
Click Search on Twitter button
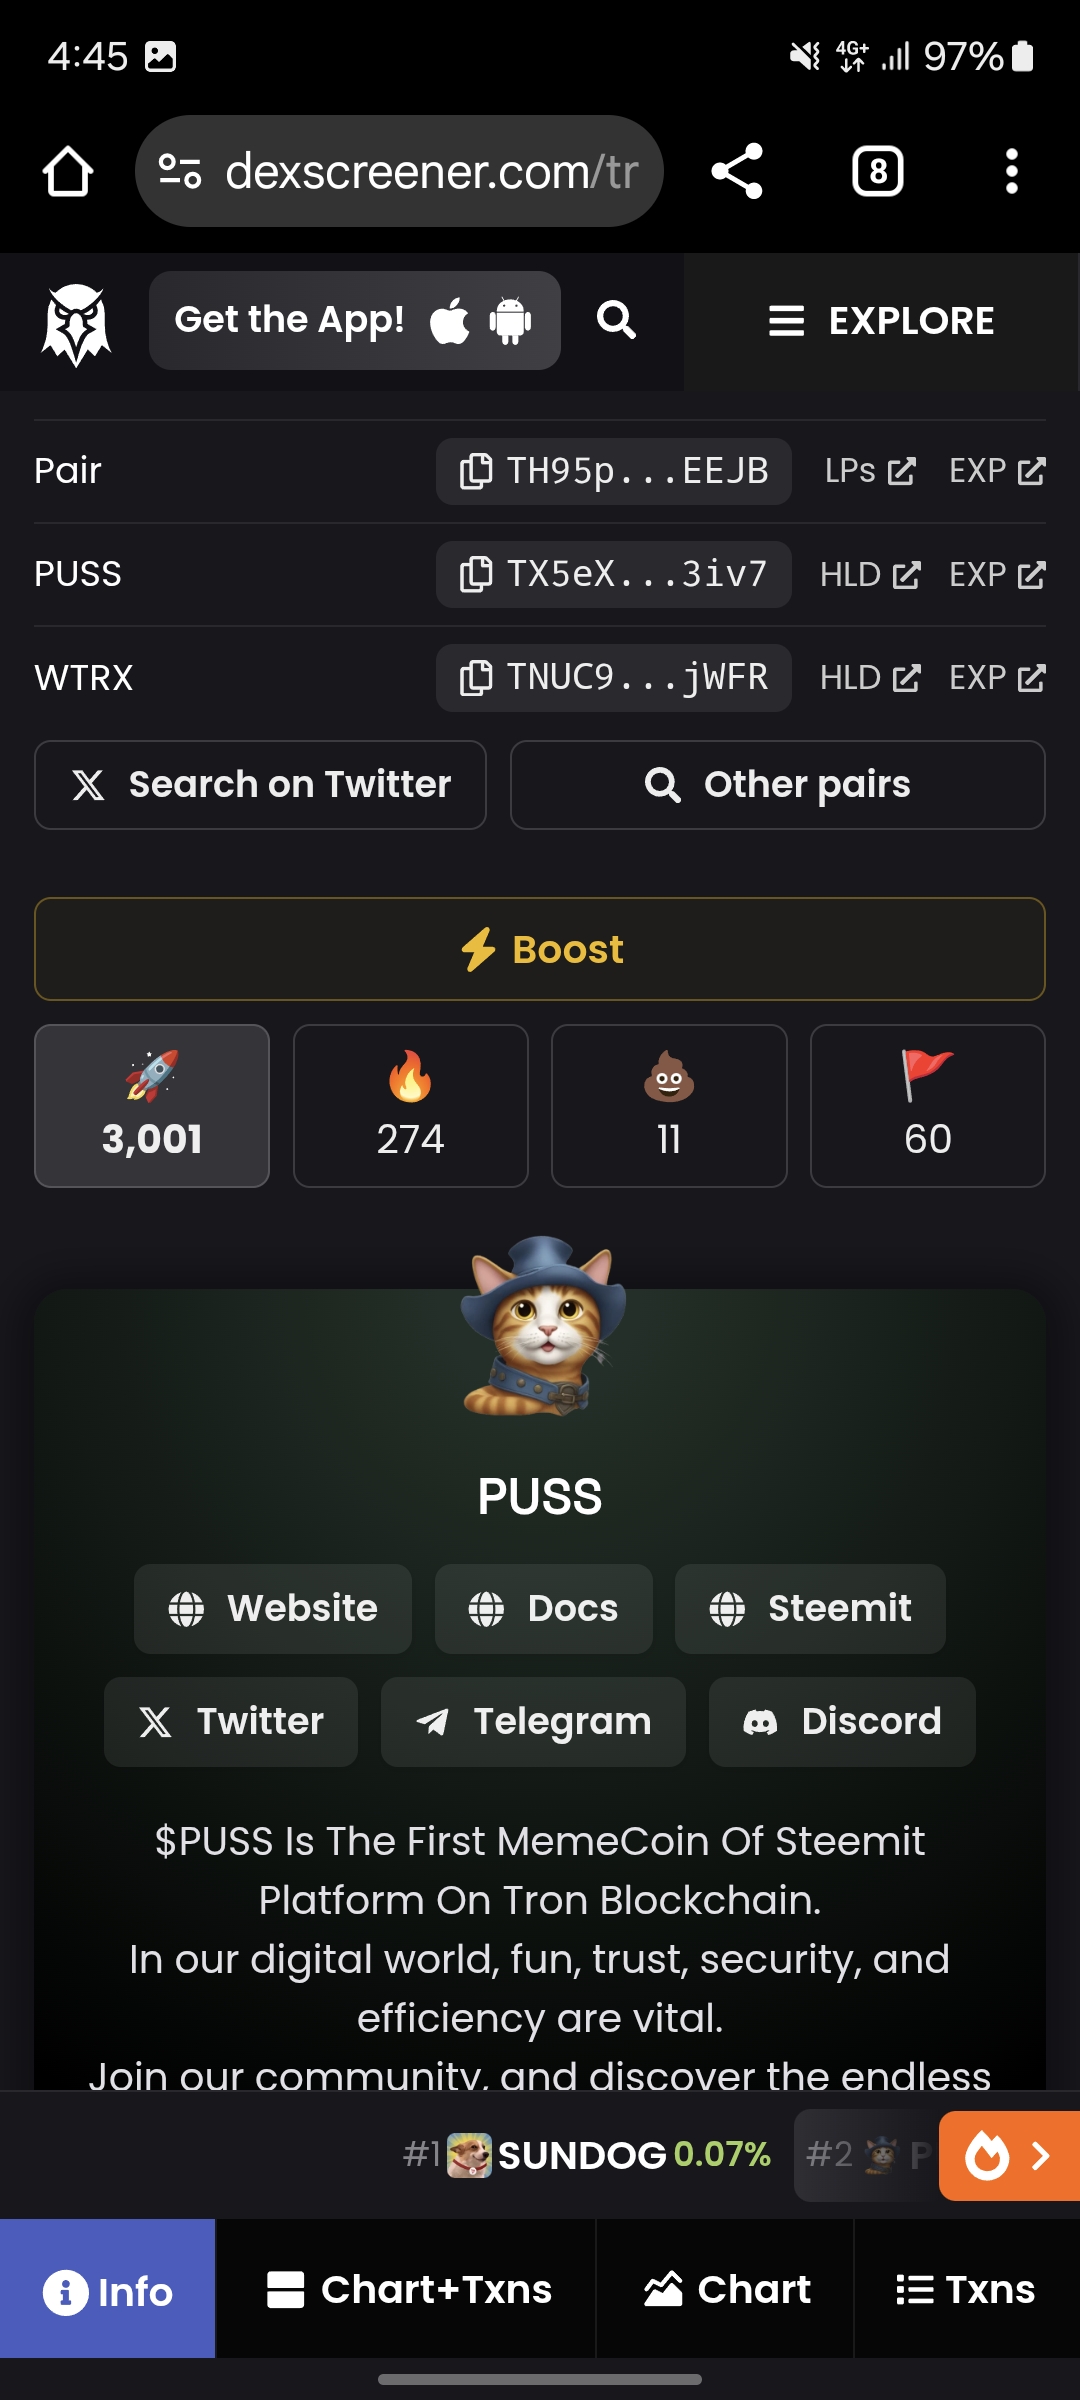tap(260, 785)
